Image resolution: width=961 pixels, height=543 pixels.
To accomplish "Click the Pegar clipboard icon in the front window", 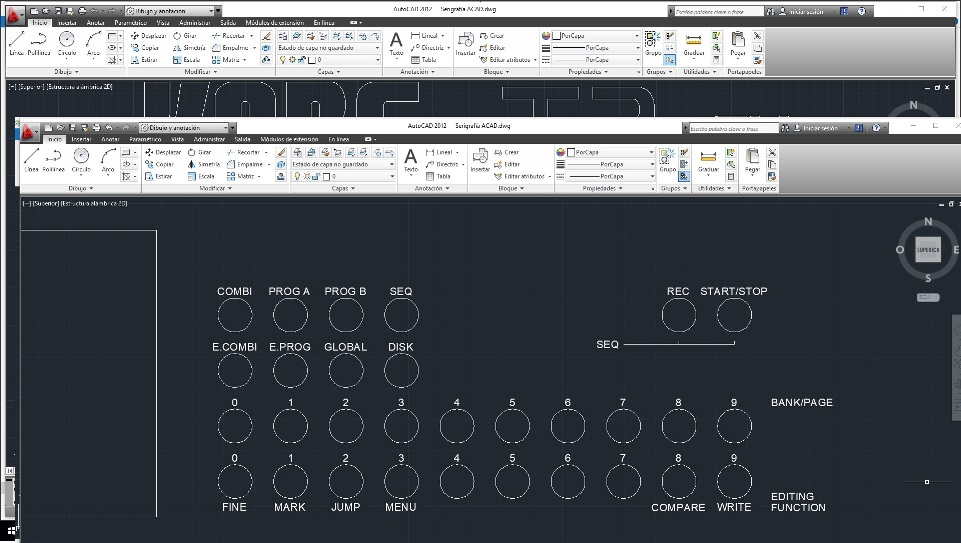I will [751, 160].
